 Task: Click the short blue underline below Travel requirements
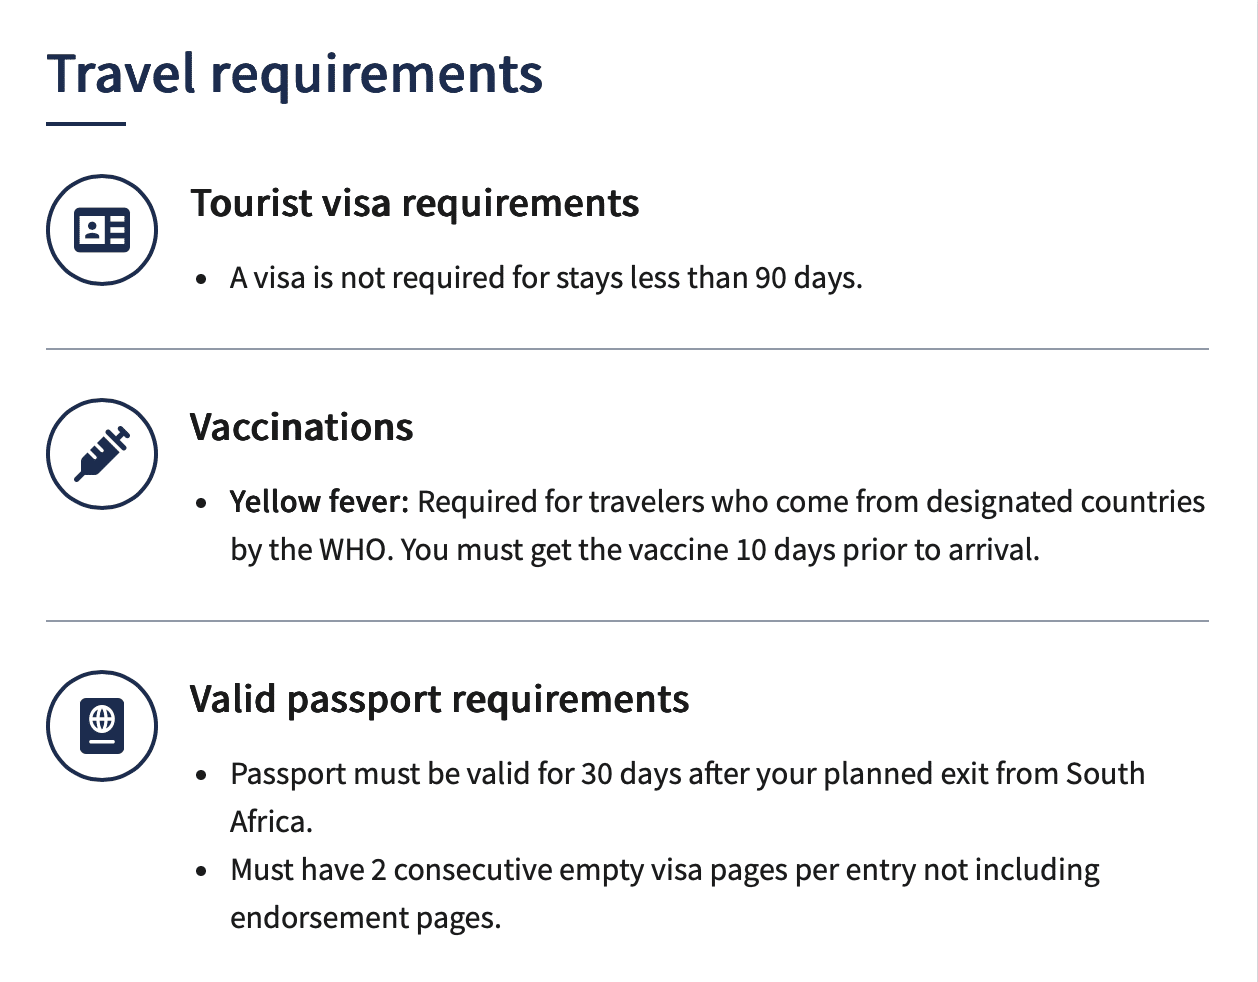[x=86, y=124]
